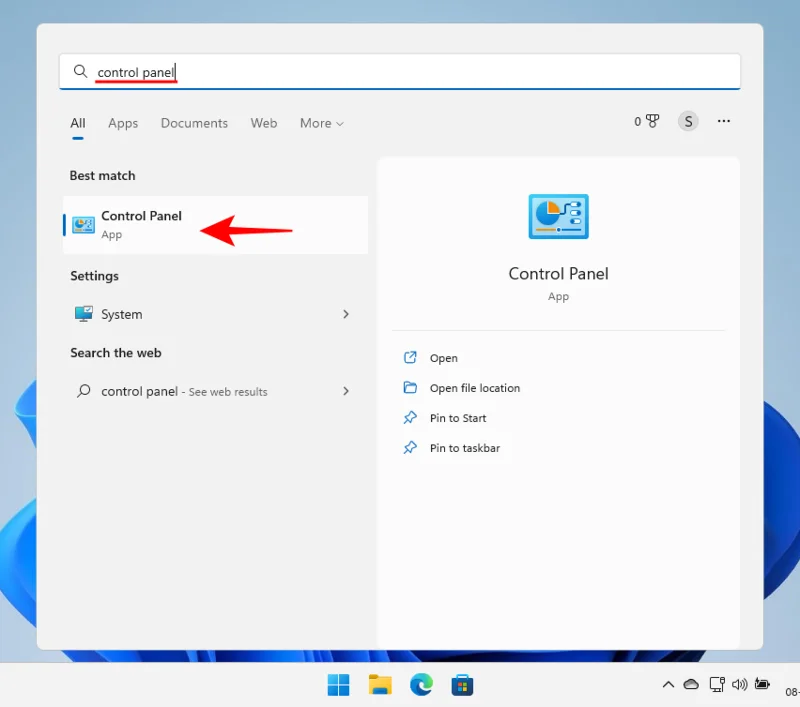
Task: Open File Explorer from the taskbar
Action: [x=380, y=685]
